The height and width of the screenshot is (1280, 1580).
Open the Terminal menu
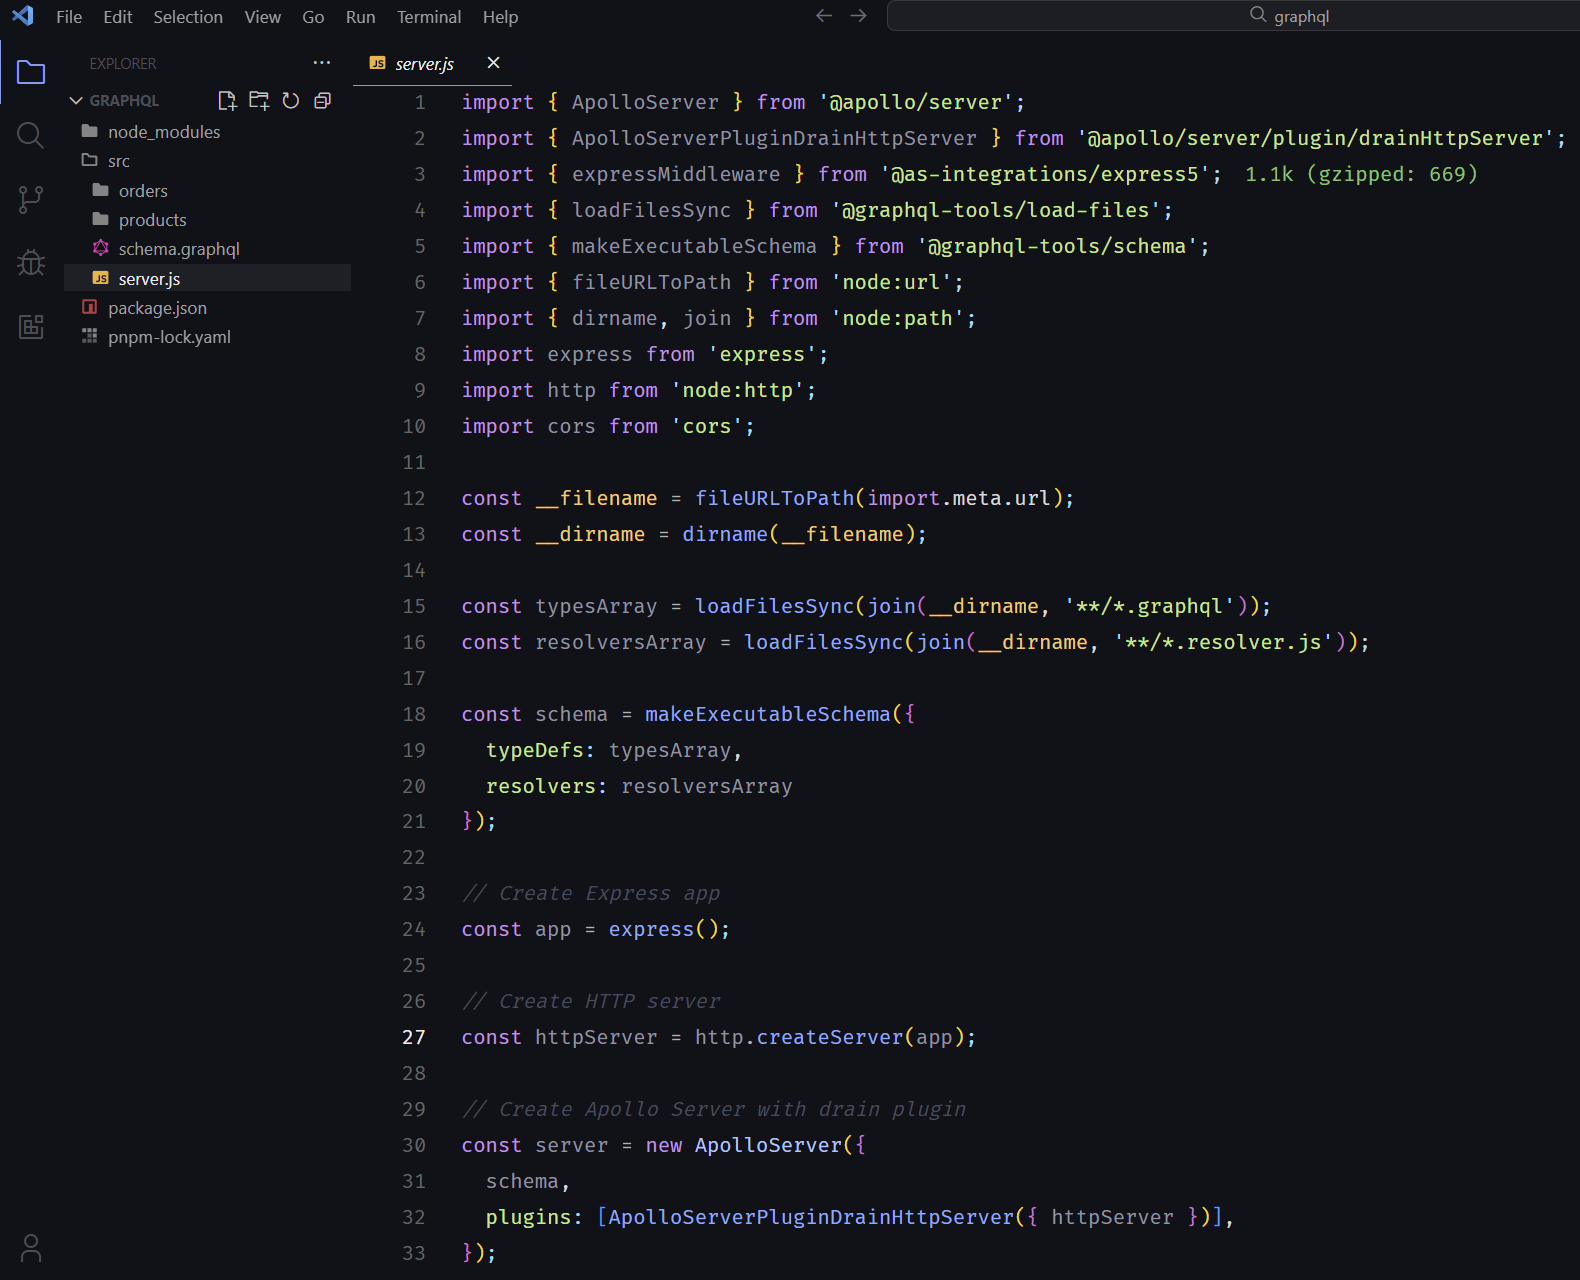point(429,17)
